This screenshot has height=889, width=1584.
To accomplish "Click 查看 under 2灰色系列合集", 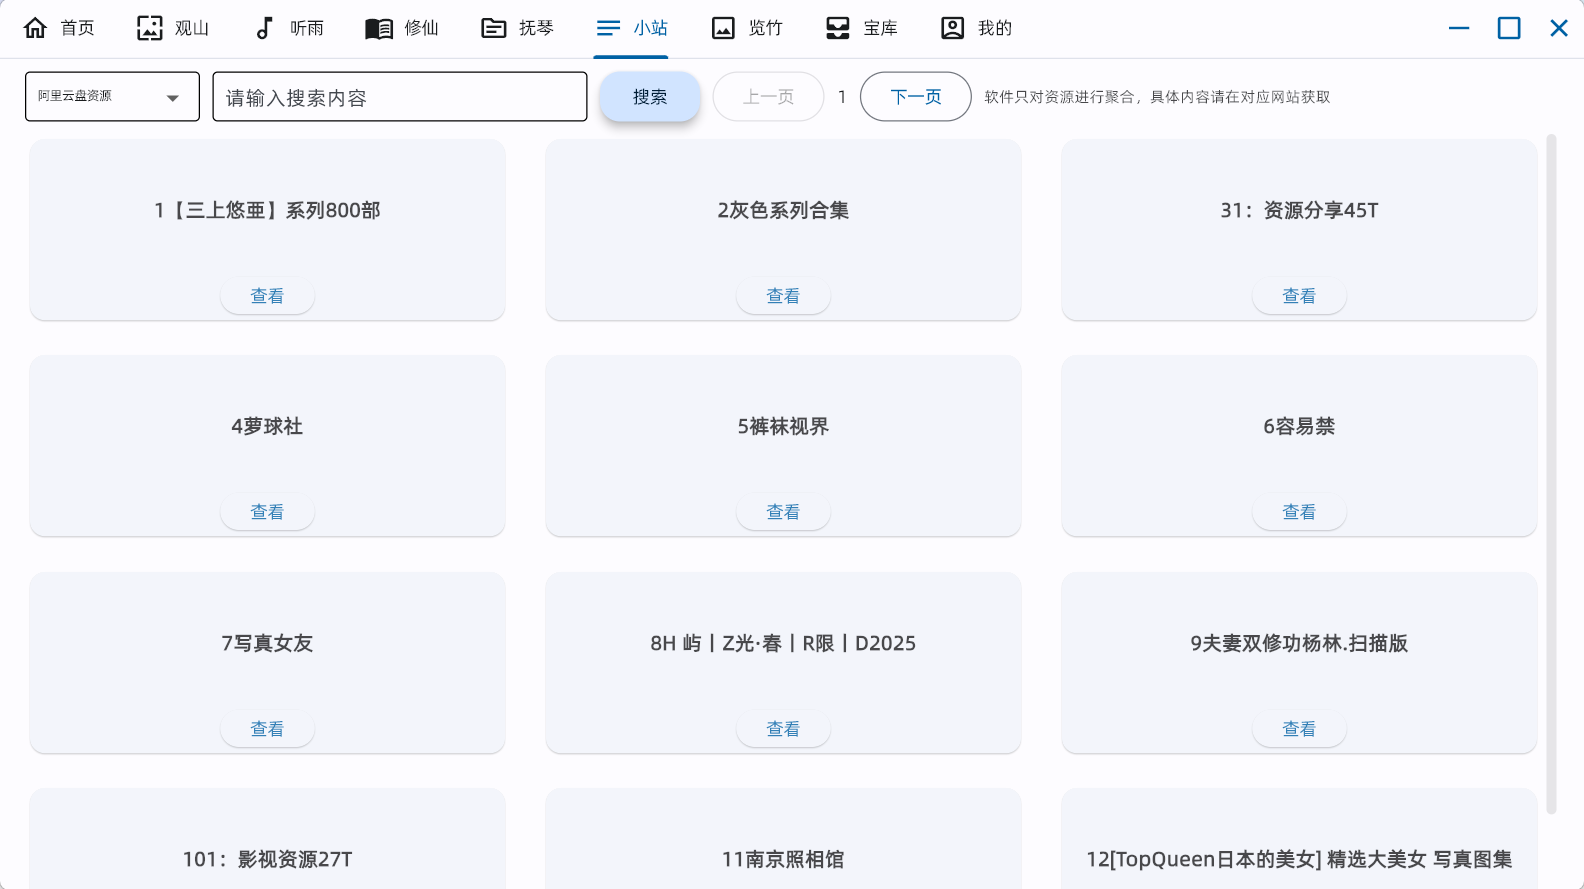I will [783, 296].
